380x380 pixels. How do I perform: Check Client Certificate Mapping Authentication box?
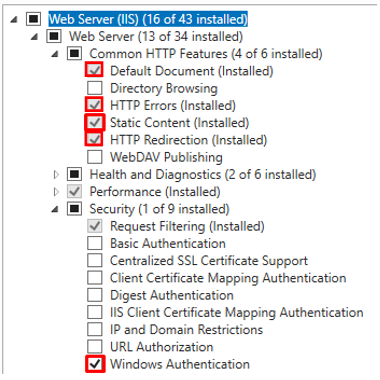pos(95,278)
